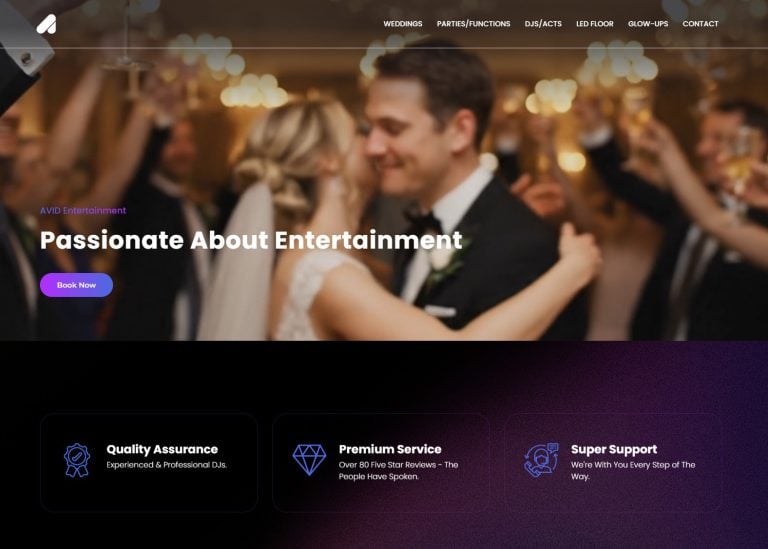This screenshot has height=549, width=768.
Task: Select LED Floor in navigation
Action: 595,24
